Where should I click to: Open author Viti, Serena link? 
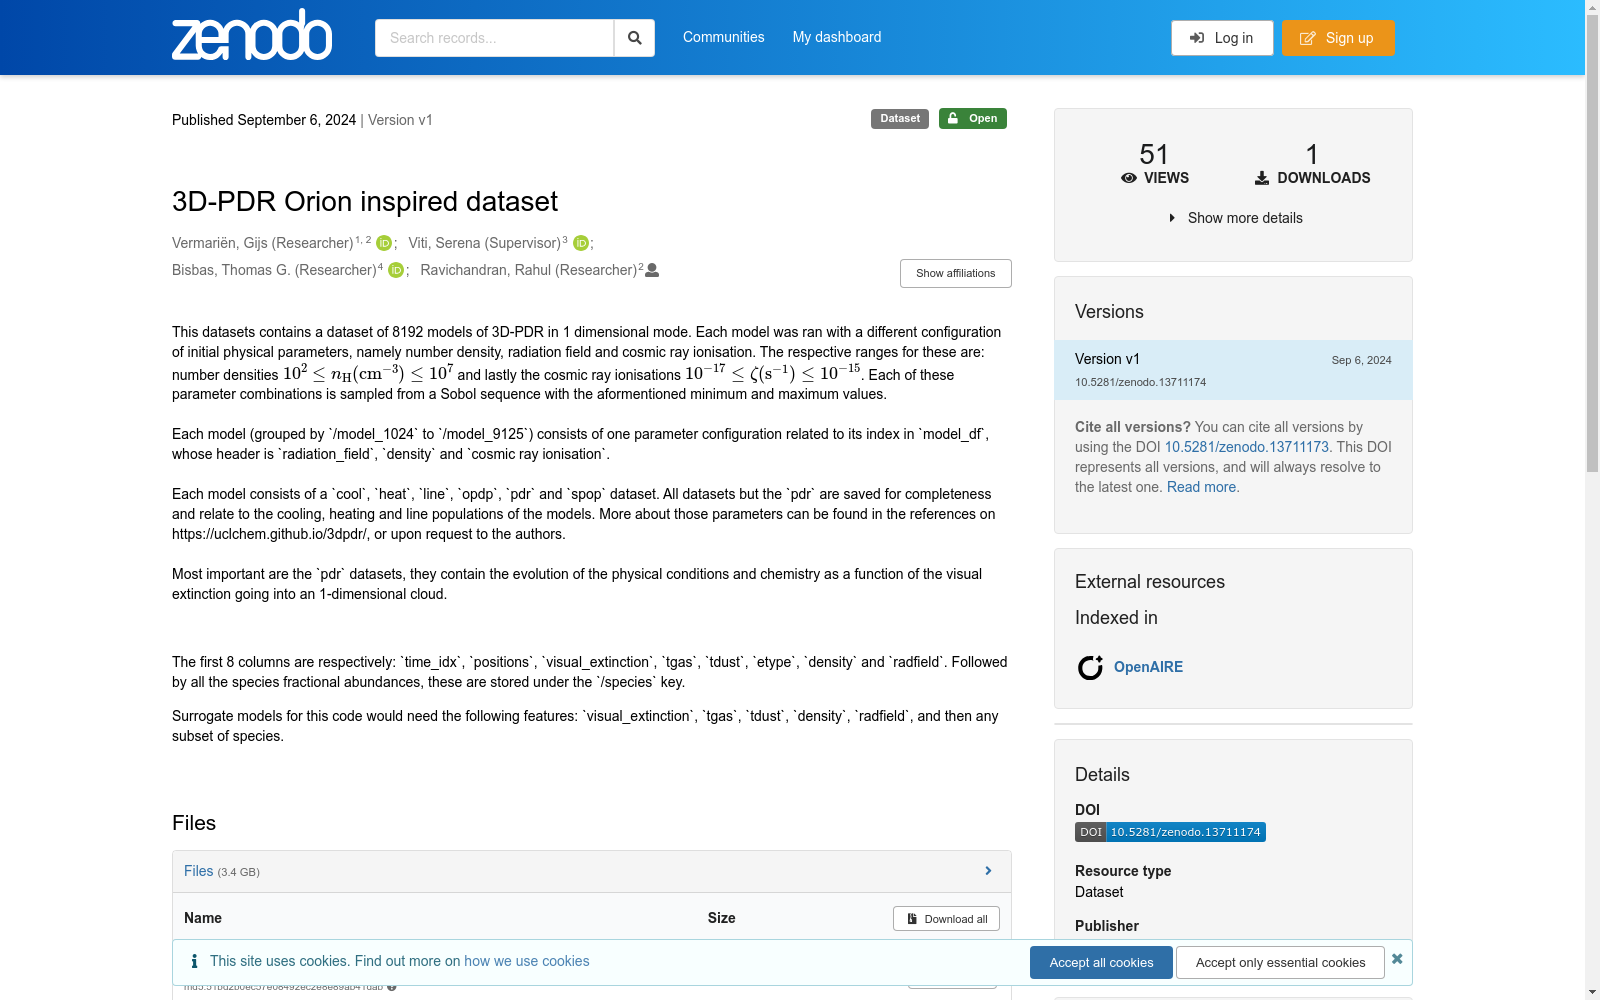484,243
